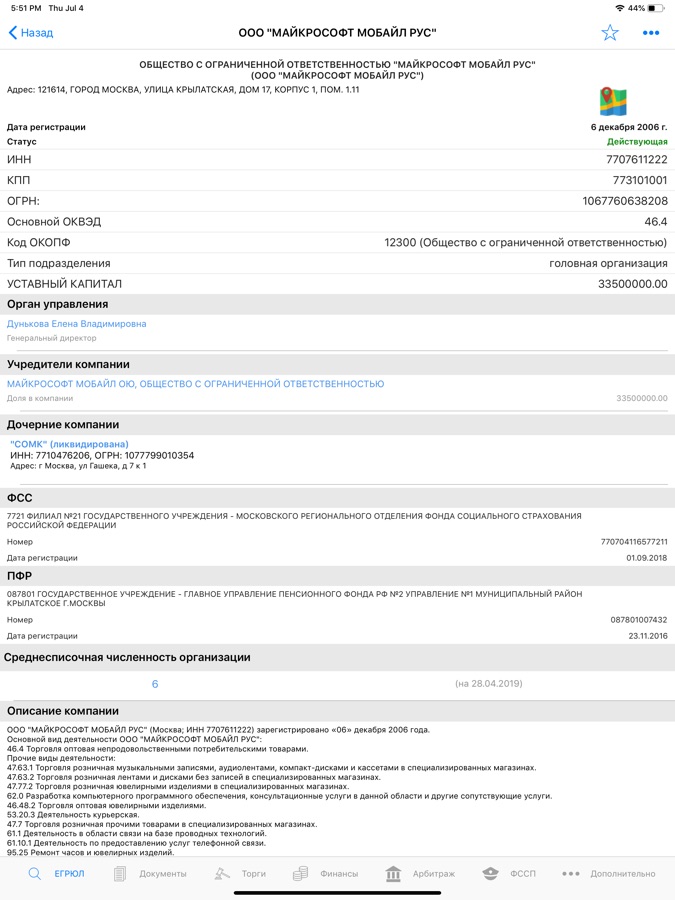Tap the employee count number 6

click(x=155, y=684)
